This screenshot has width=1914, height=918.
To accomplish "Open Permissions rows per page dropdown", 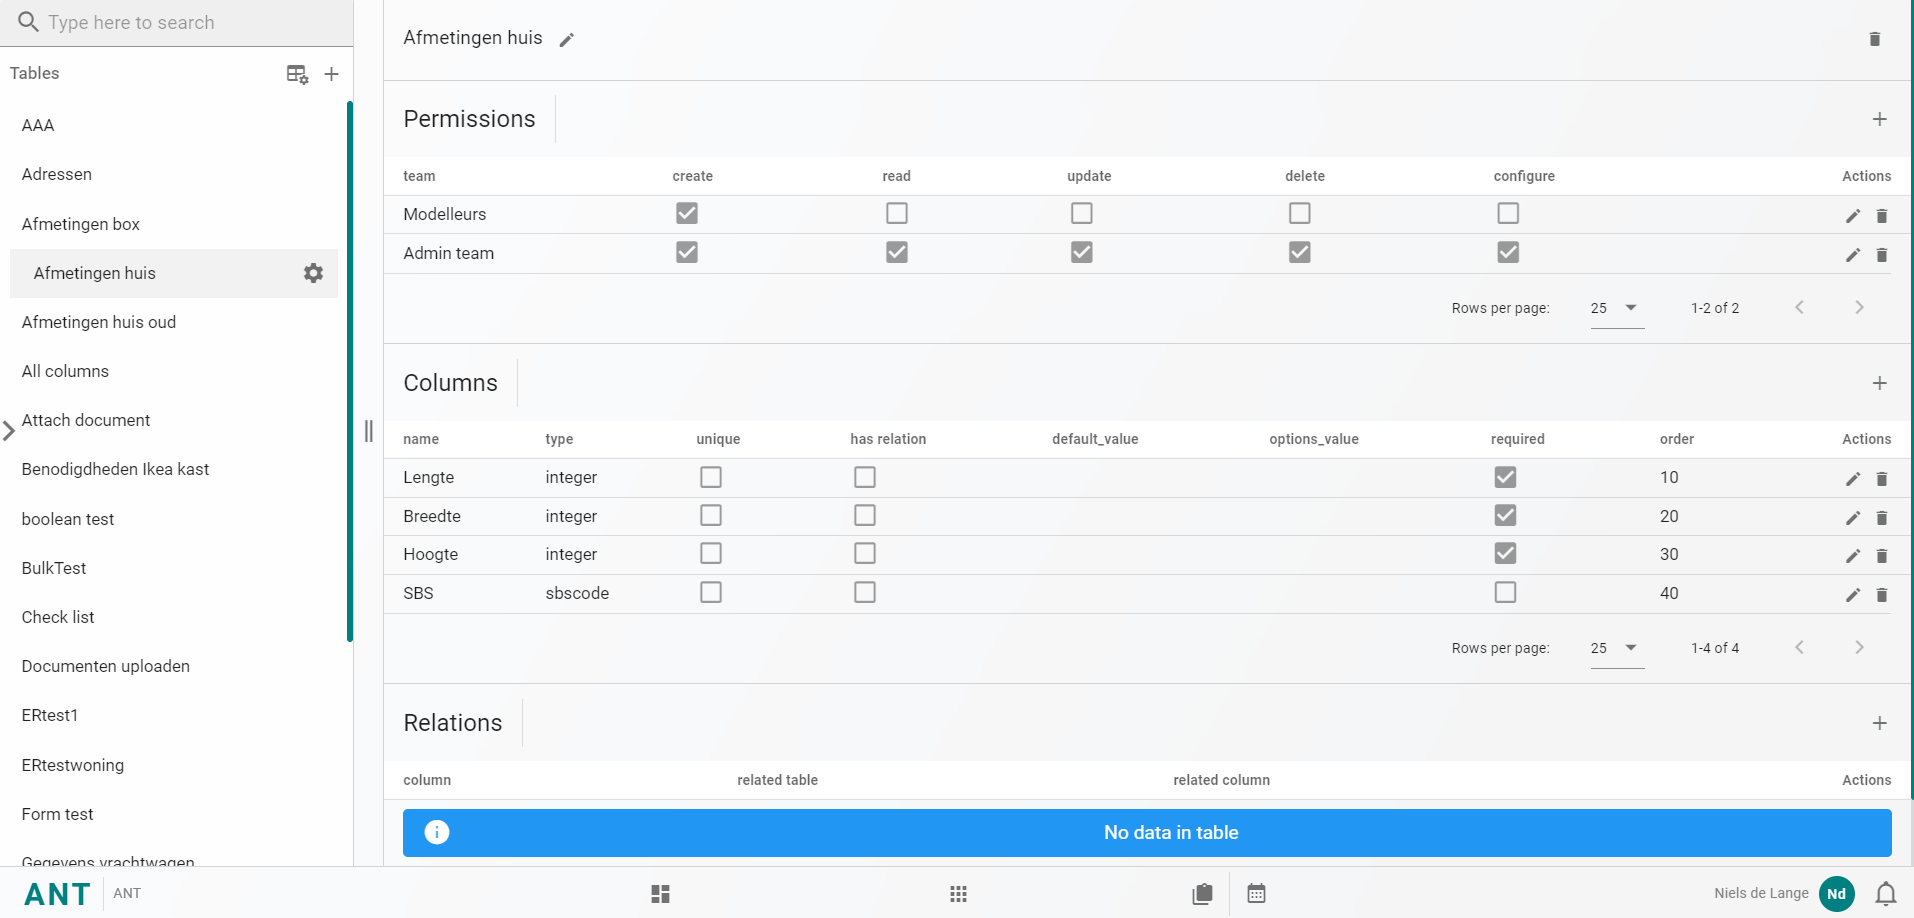I will pyautogui.click(x=1616, y=308).
